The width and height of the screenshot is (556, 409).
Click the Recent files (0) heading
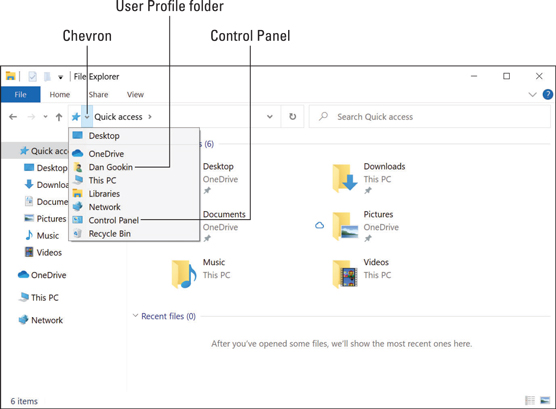tap(168, 316)
